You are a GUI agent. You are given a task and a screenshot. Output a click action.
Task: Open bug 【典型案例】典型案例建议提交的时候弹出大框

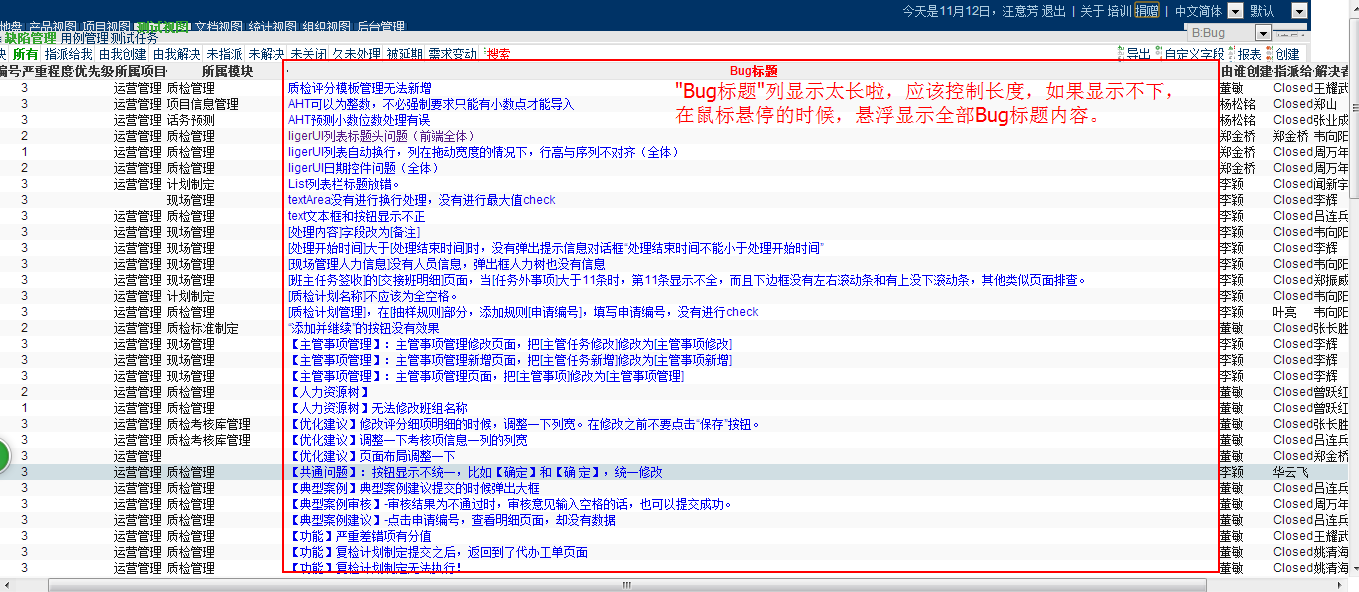[x=414, y=488]
